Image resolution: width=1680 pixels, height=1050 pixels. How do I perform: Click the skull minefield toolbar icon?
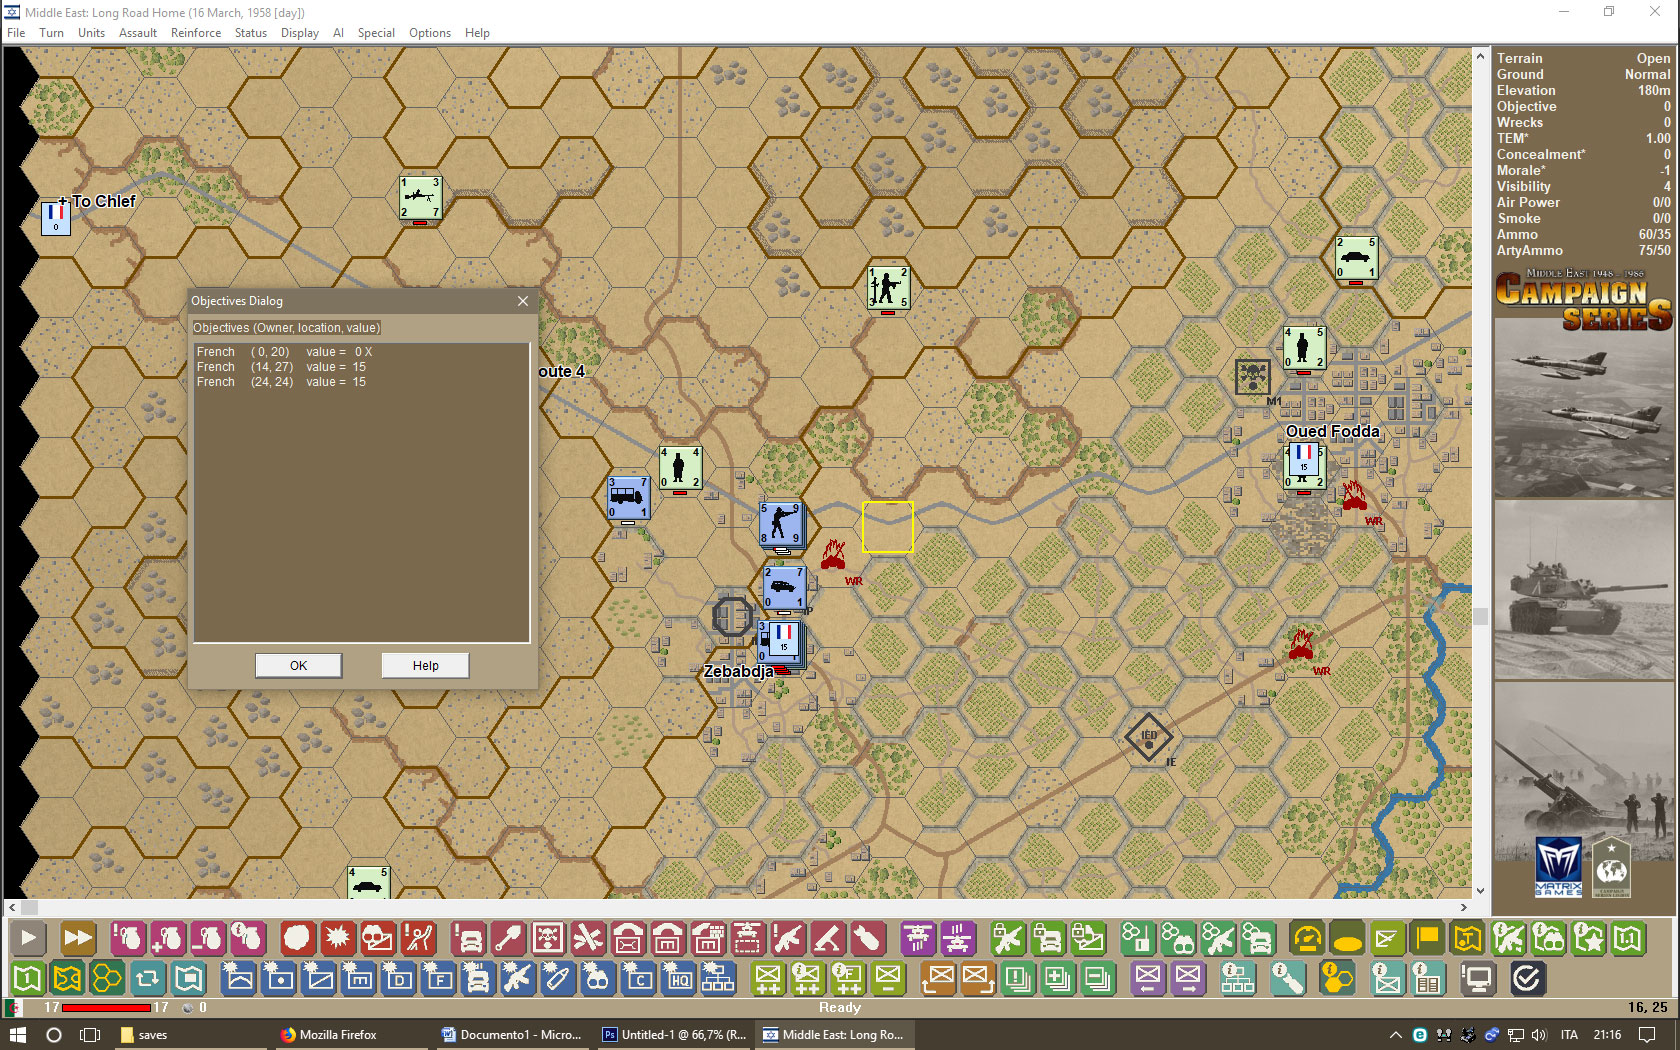548,938
